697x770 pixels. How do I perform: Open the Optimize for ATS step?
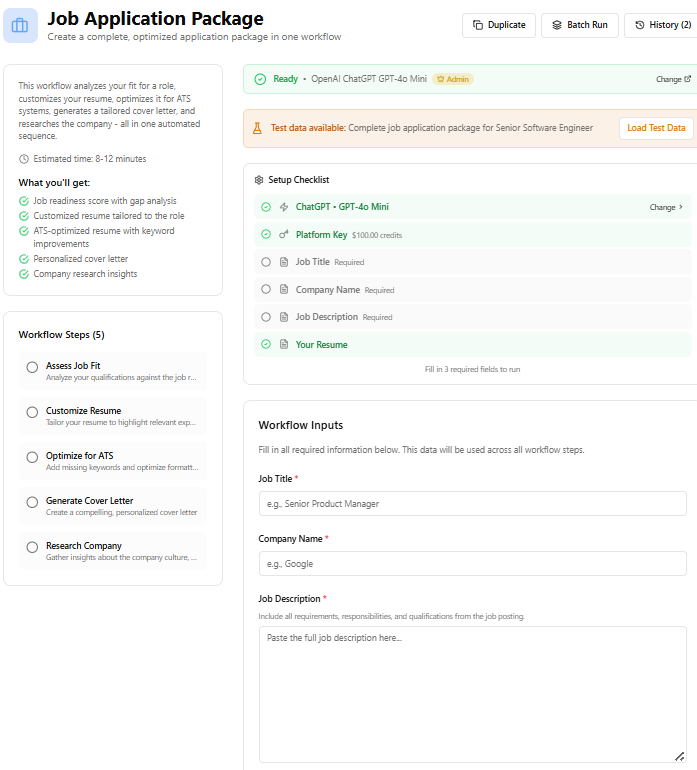[112, 461]
